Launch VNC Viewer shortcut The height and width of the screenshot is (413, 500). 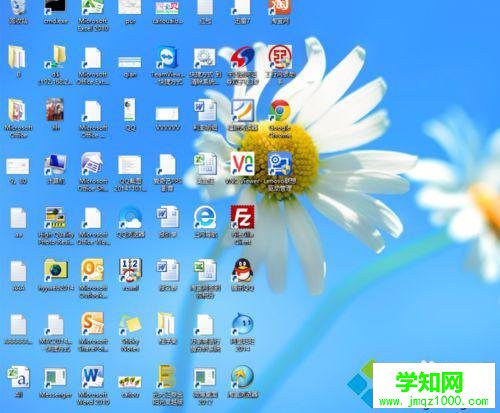[243, 164]
